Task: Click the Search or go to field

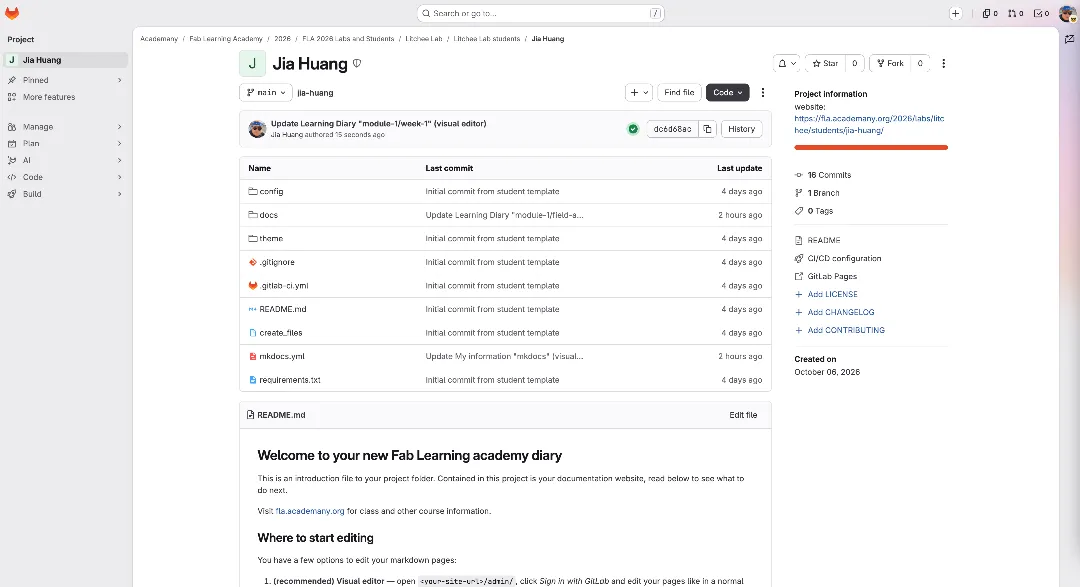Action: pos(541,13)
